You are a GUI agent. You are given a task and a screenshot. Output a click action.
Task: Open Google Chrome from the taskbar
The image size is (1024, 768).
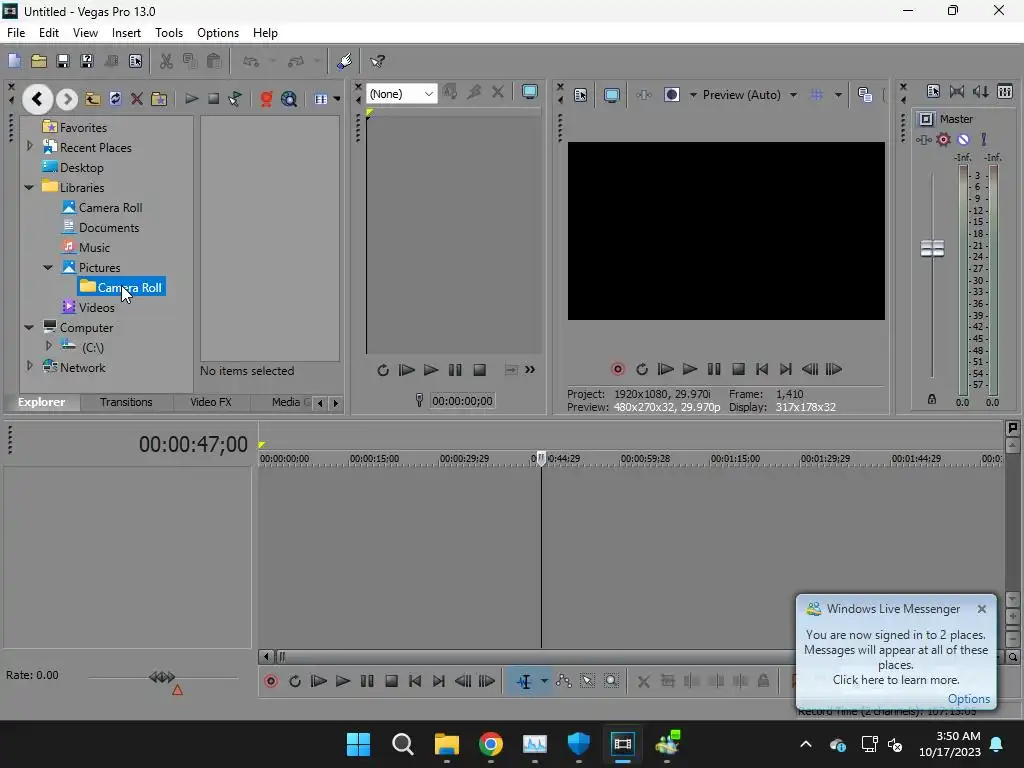coord(490,744)
